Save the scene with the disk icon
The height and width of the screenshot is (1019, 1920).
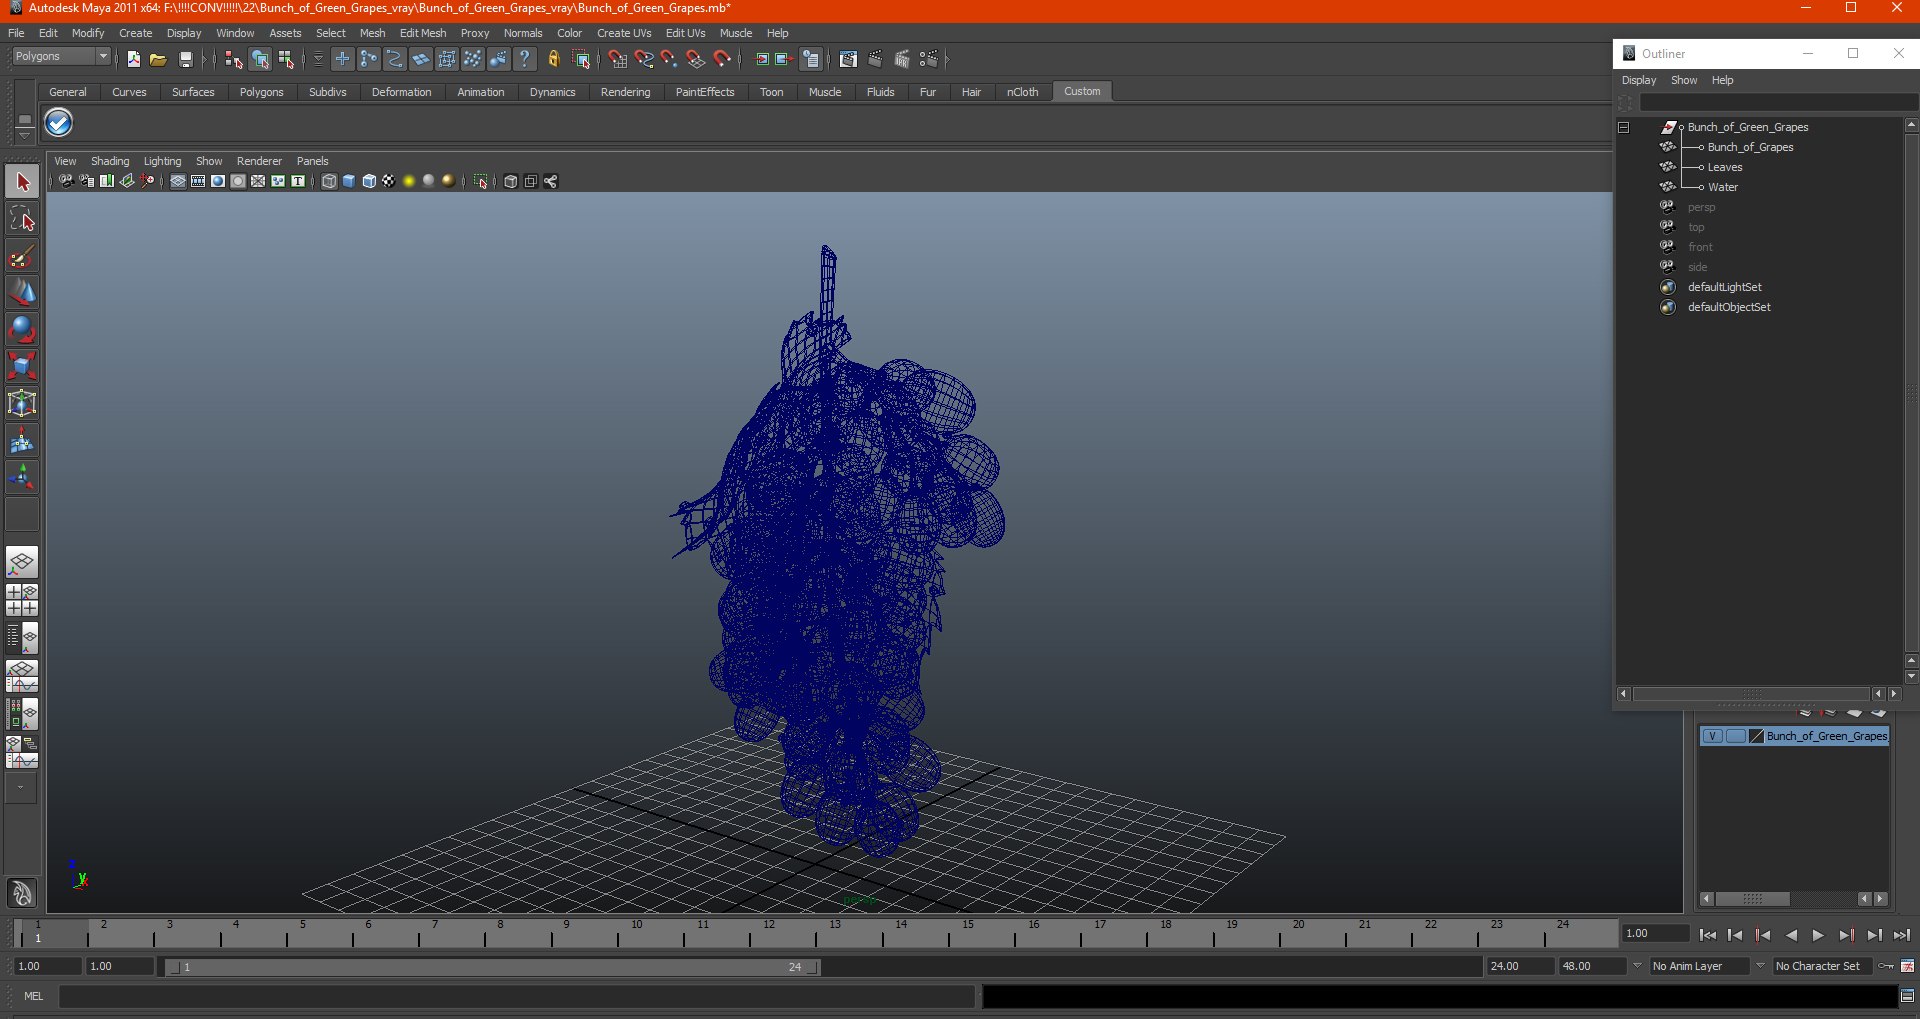pyautogui.click(x=185, y=60)
